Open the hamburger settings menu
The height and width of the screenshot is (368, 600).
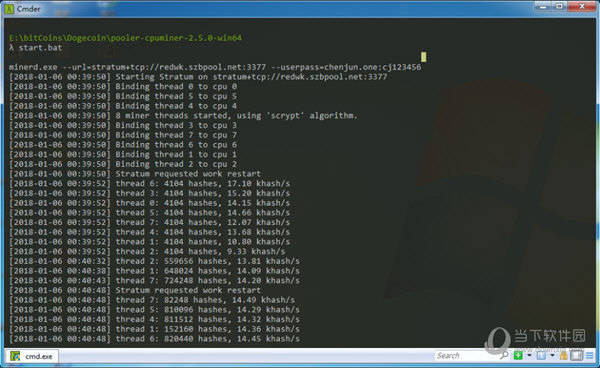(590, 355)
